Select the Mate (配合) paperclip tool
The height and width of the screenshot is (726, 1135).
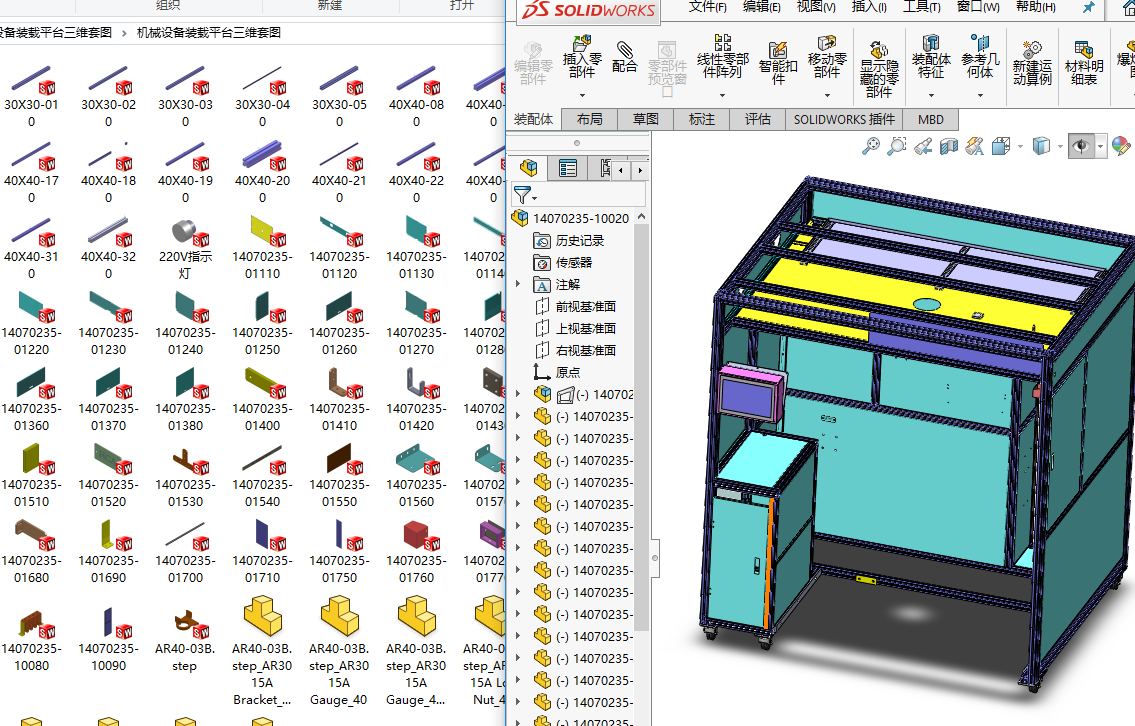pyautogui.click(x=625, y=56)
